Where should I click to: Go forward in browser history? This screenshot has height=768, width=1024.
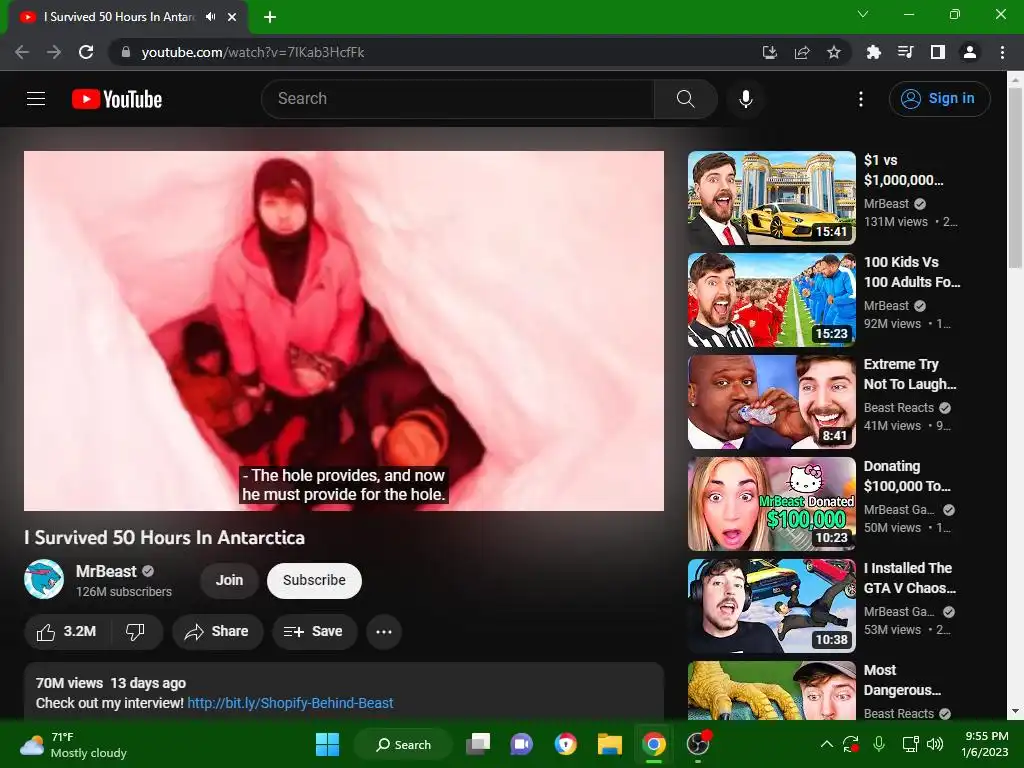point(54,52)
